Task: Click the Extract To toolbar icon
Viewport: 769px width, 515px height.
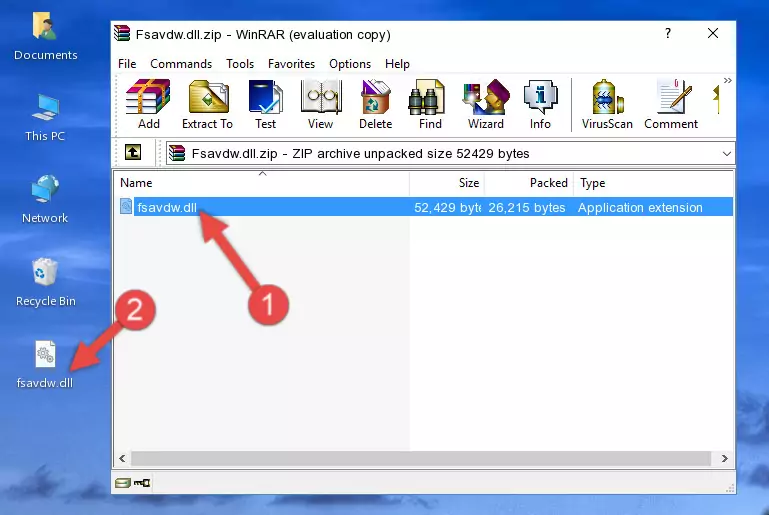Action: click(x=207, y=104)
